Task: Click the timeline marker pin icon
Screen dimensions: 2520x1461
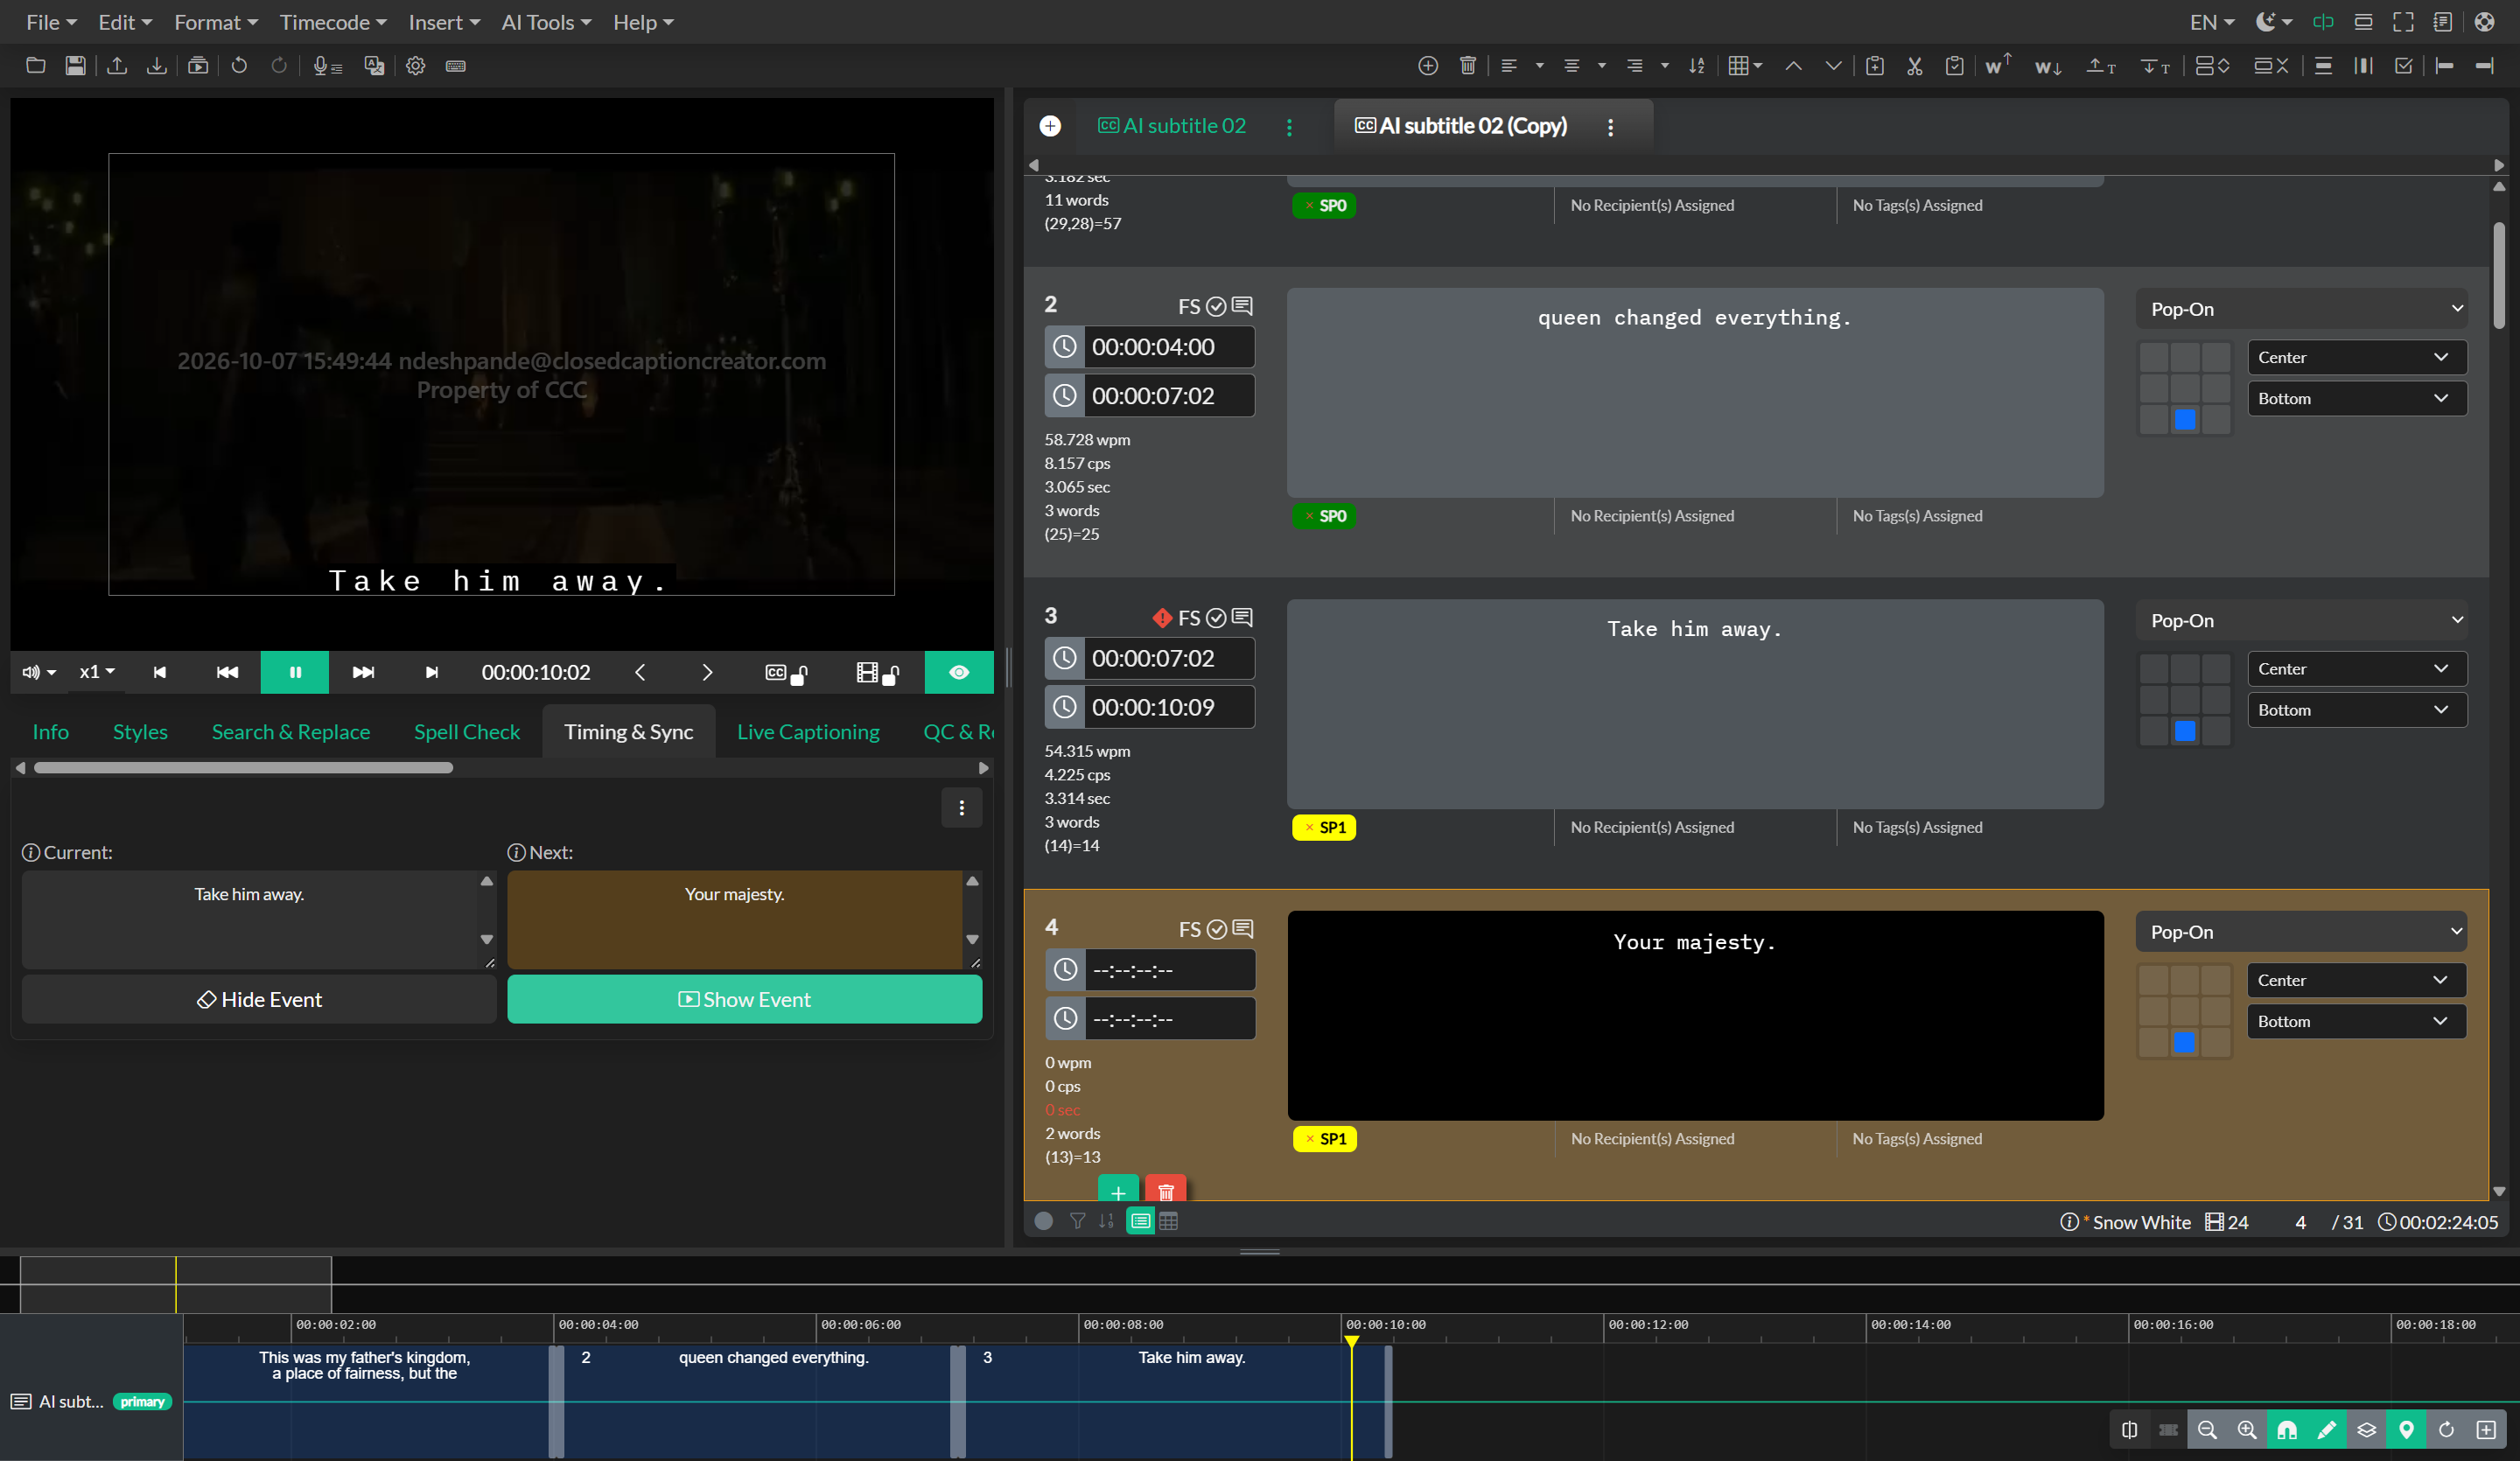Action: 2407,1430
